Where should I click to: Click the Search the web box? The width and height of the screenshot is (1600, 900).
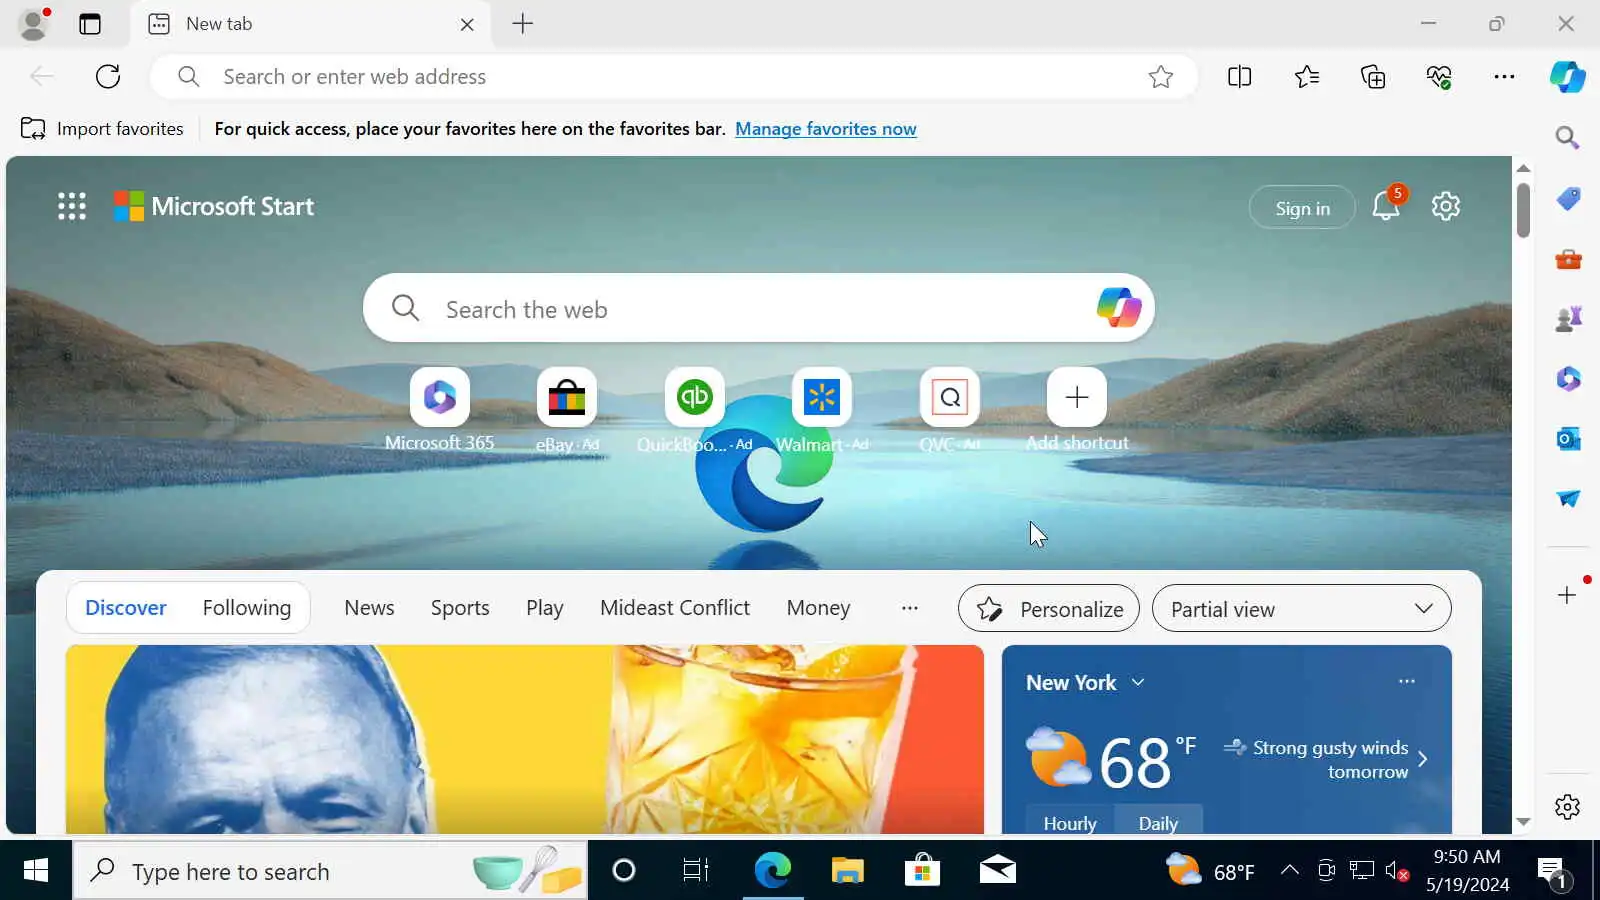click(x=758, y=309)
